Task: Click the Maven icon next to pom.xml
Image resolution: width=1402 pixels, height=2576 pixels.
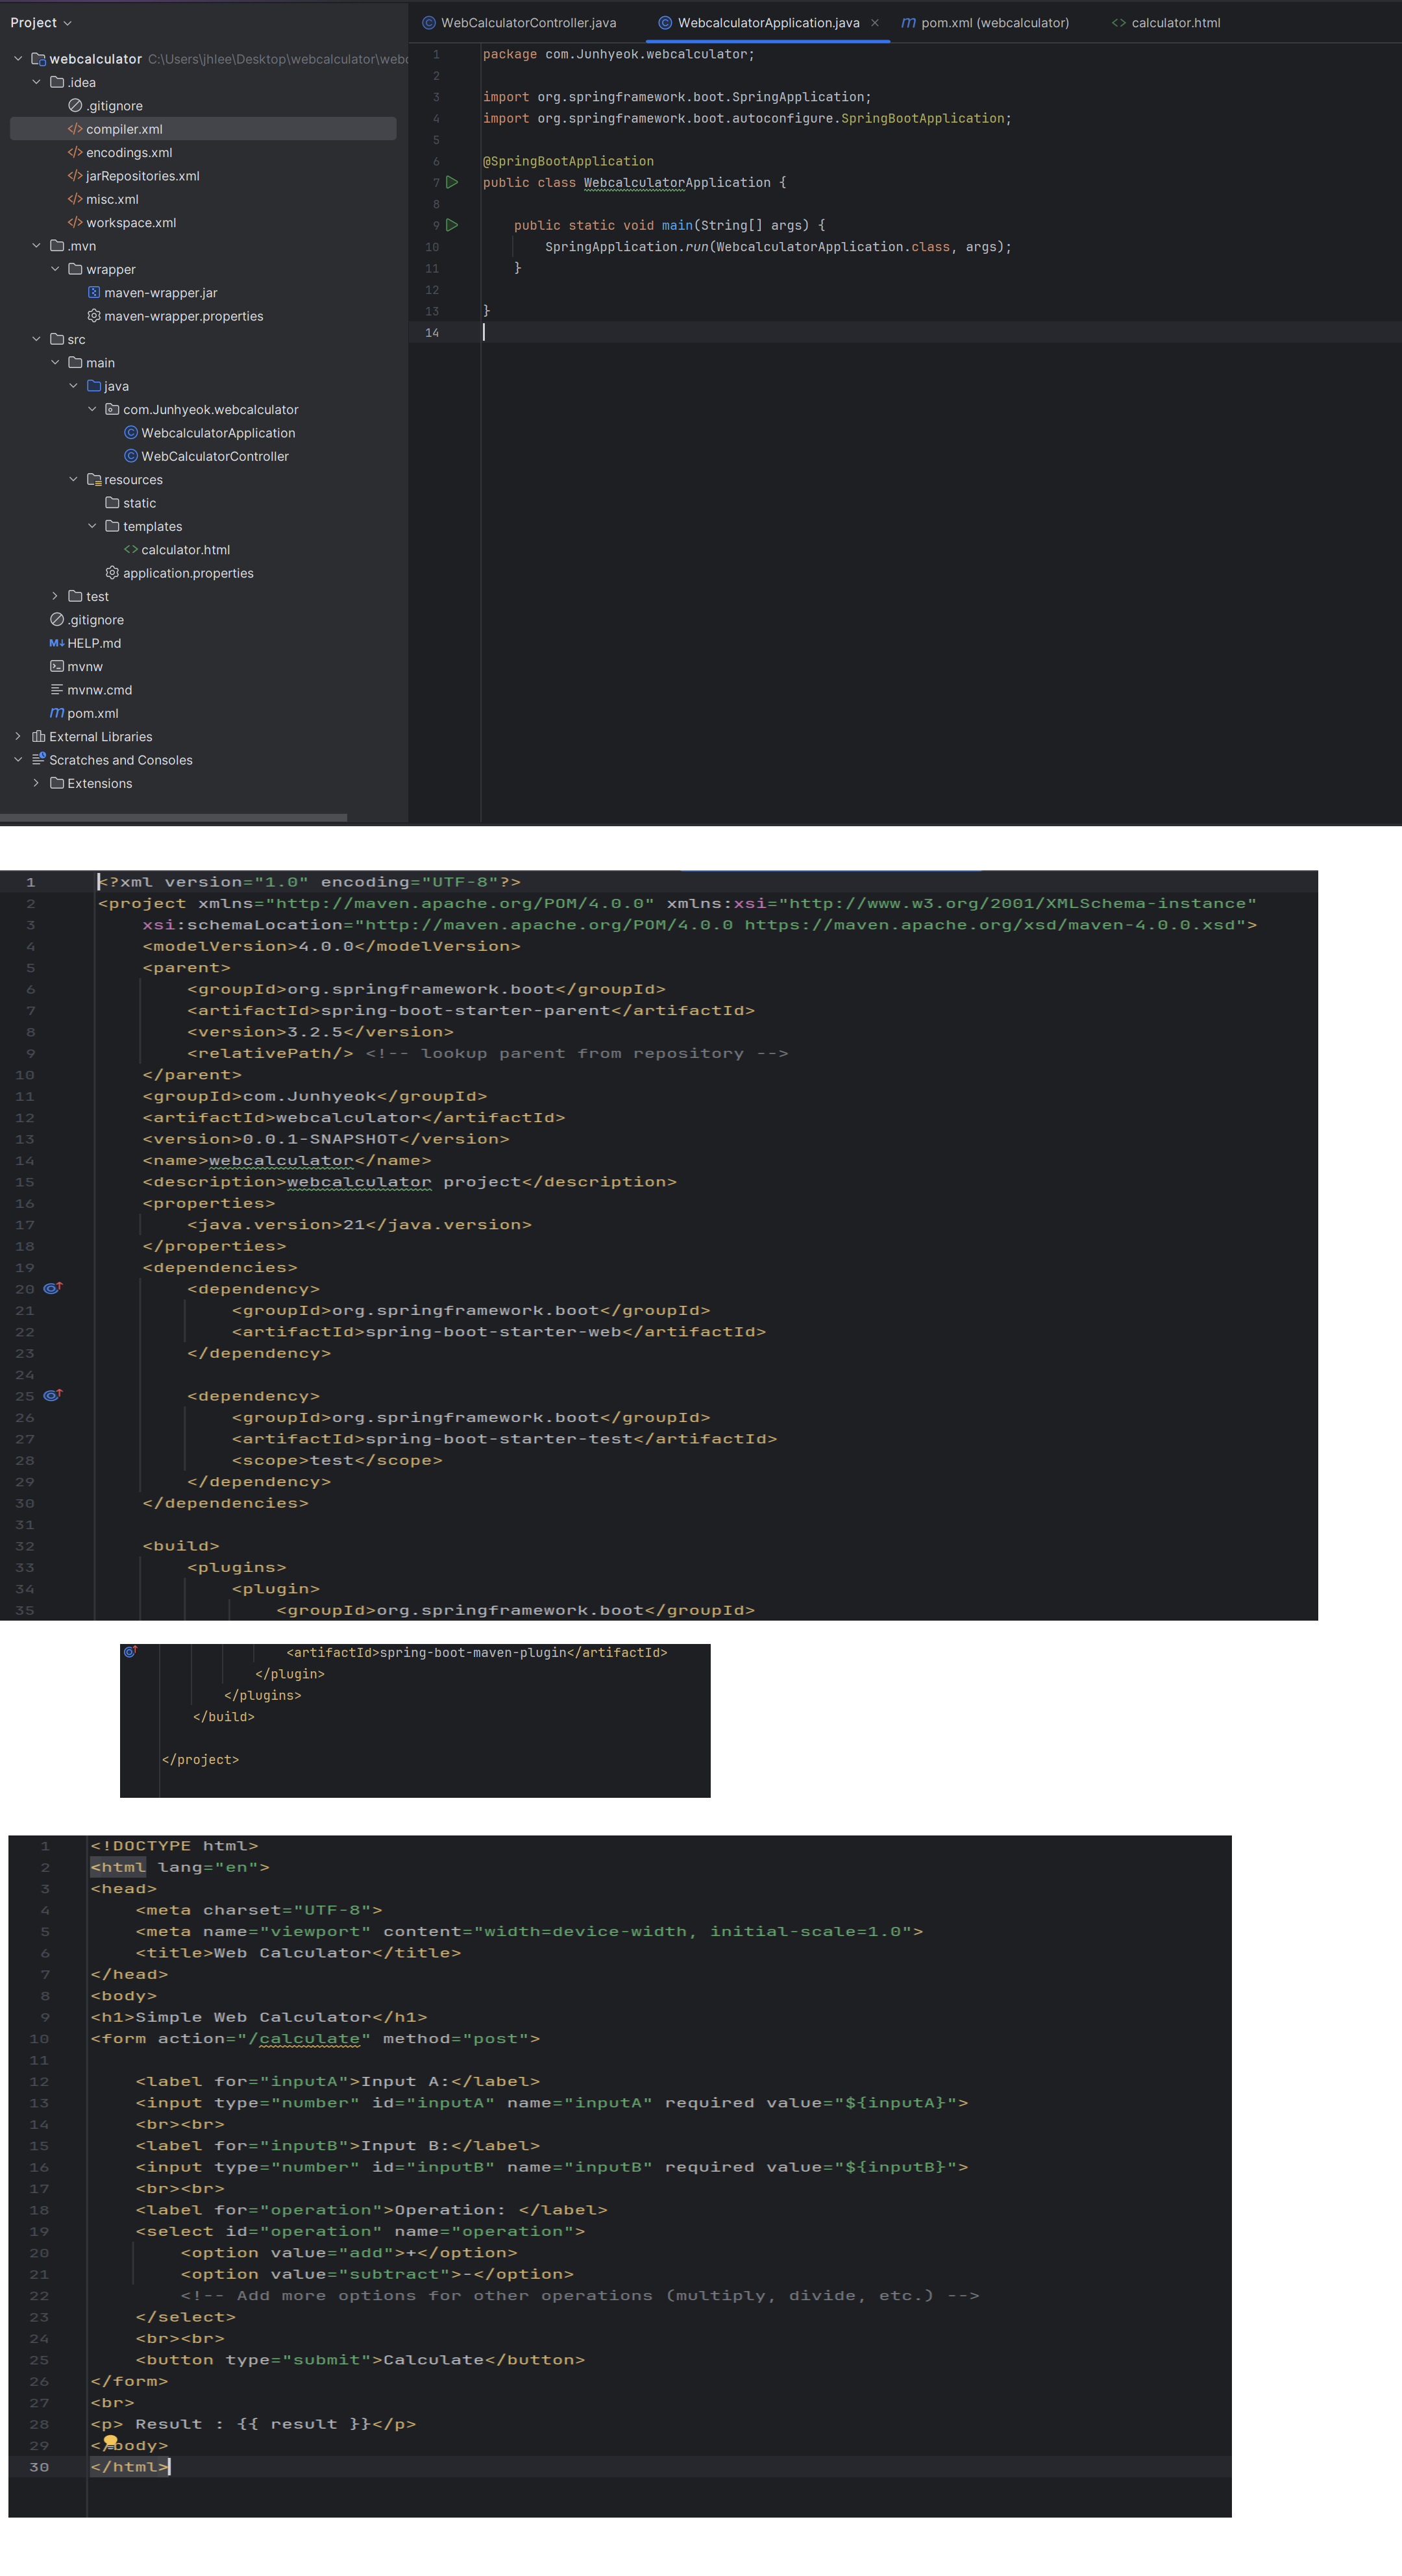Action: click(56, 713)
